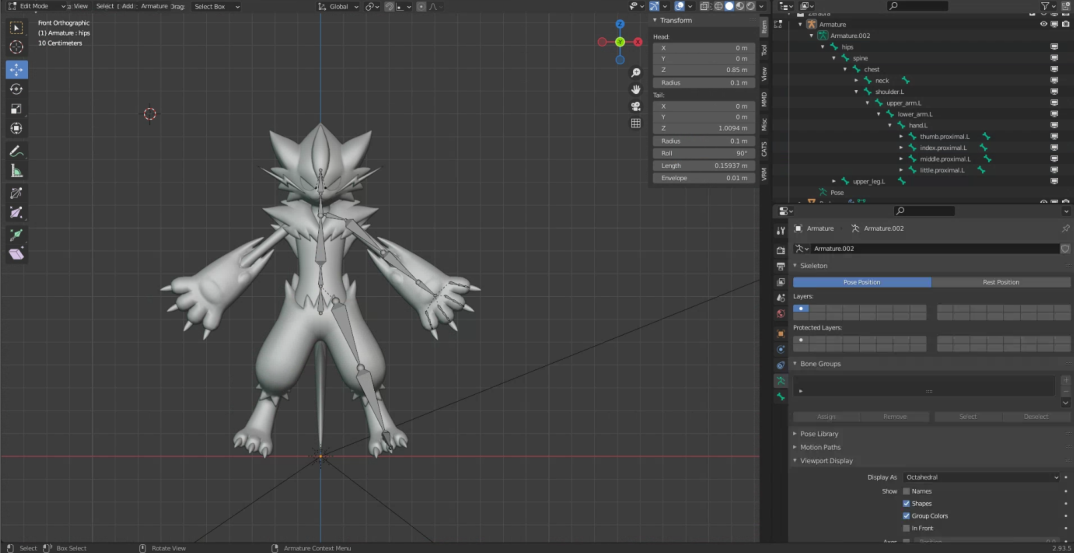Open Global transform orientation dropdown
This screenshot has height=553, width=1074.
(339, 6)
